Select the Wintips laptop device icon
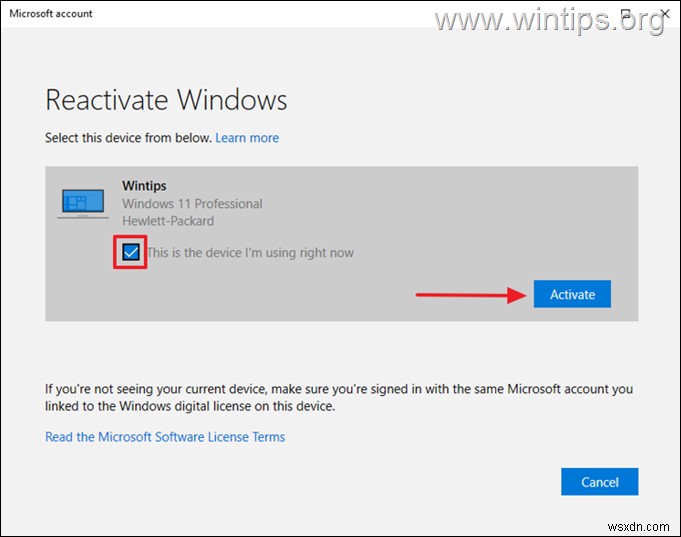 click(83, 203)
